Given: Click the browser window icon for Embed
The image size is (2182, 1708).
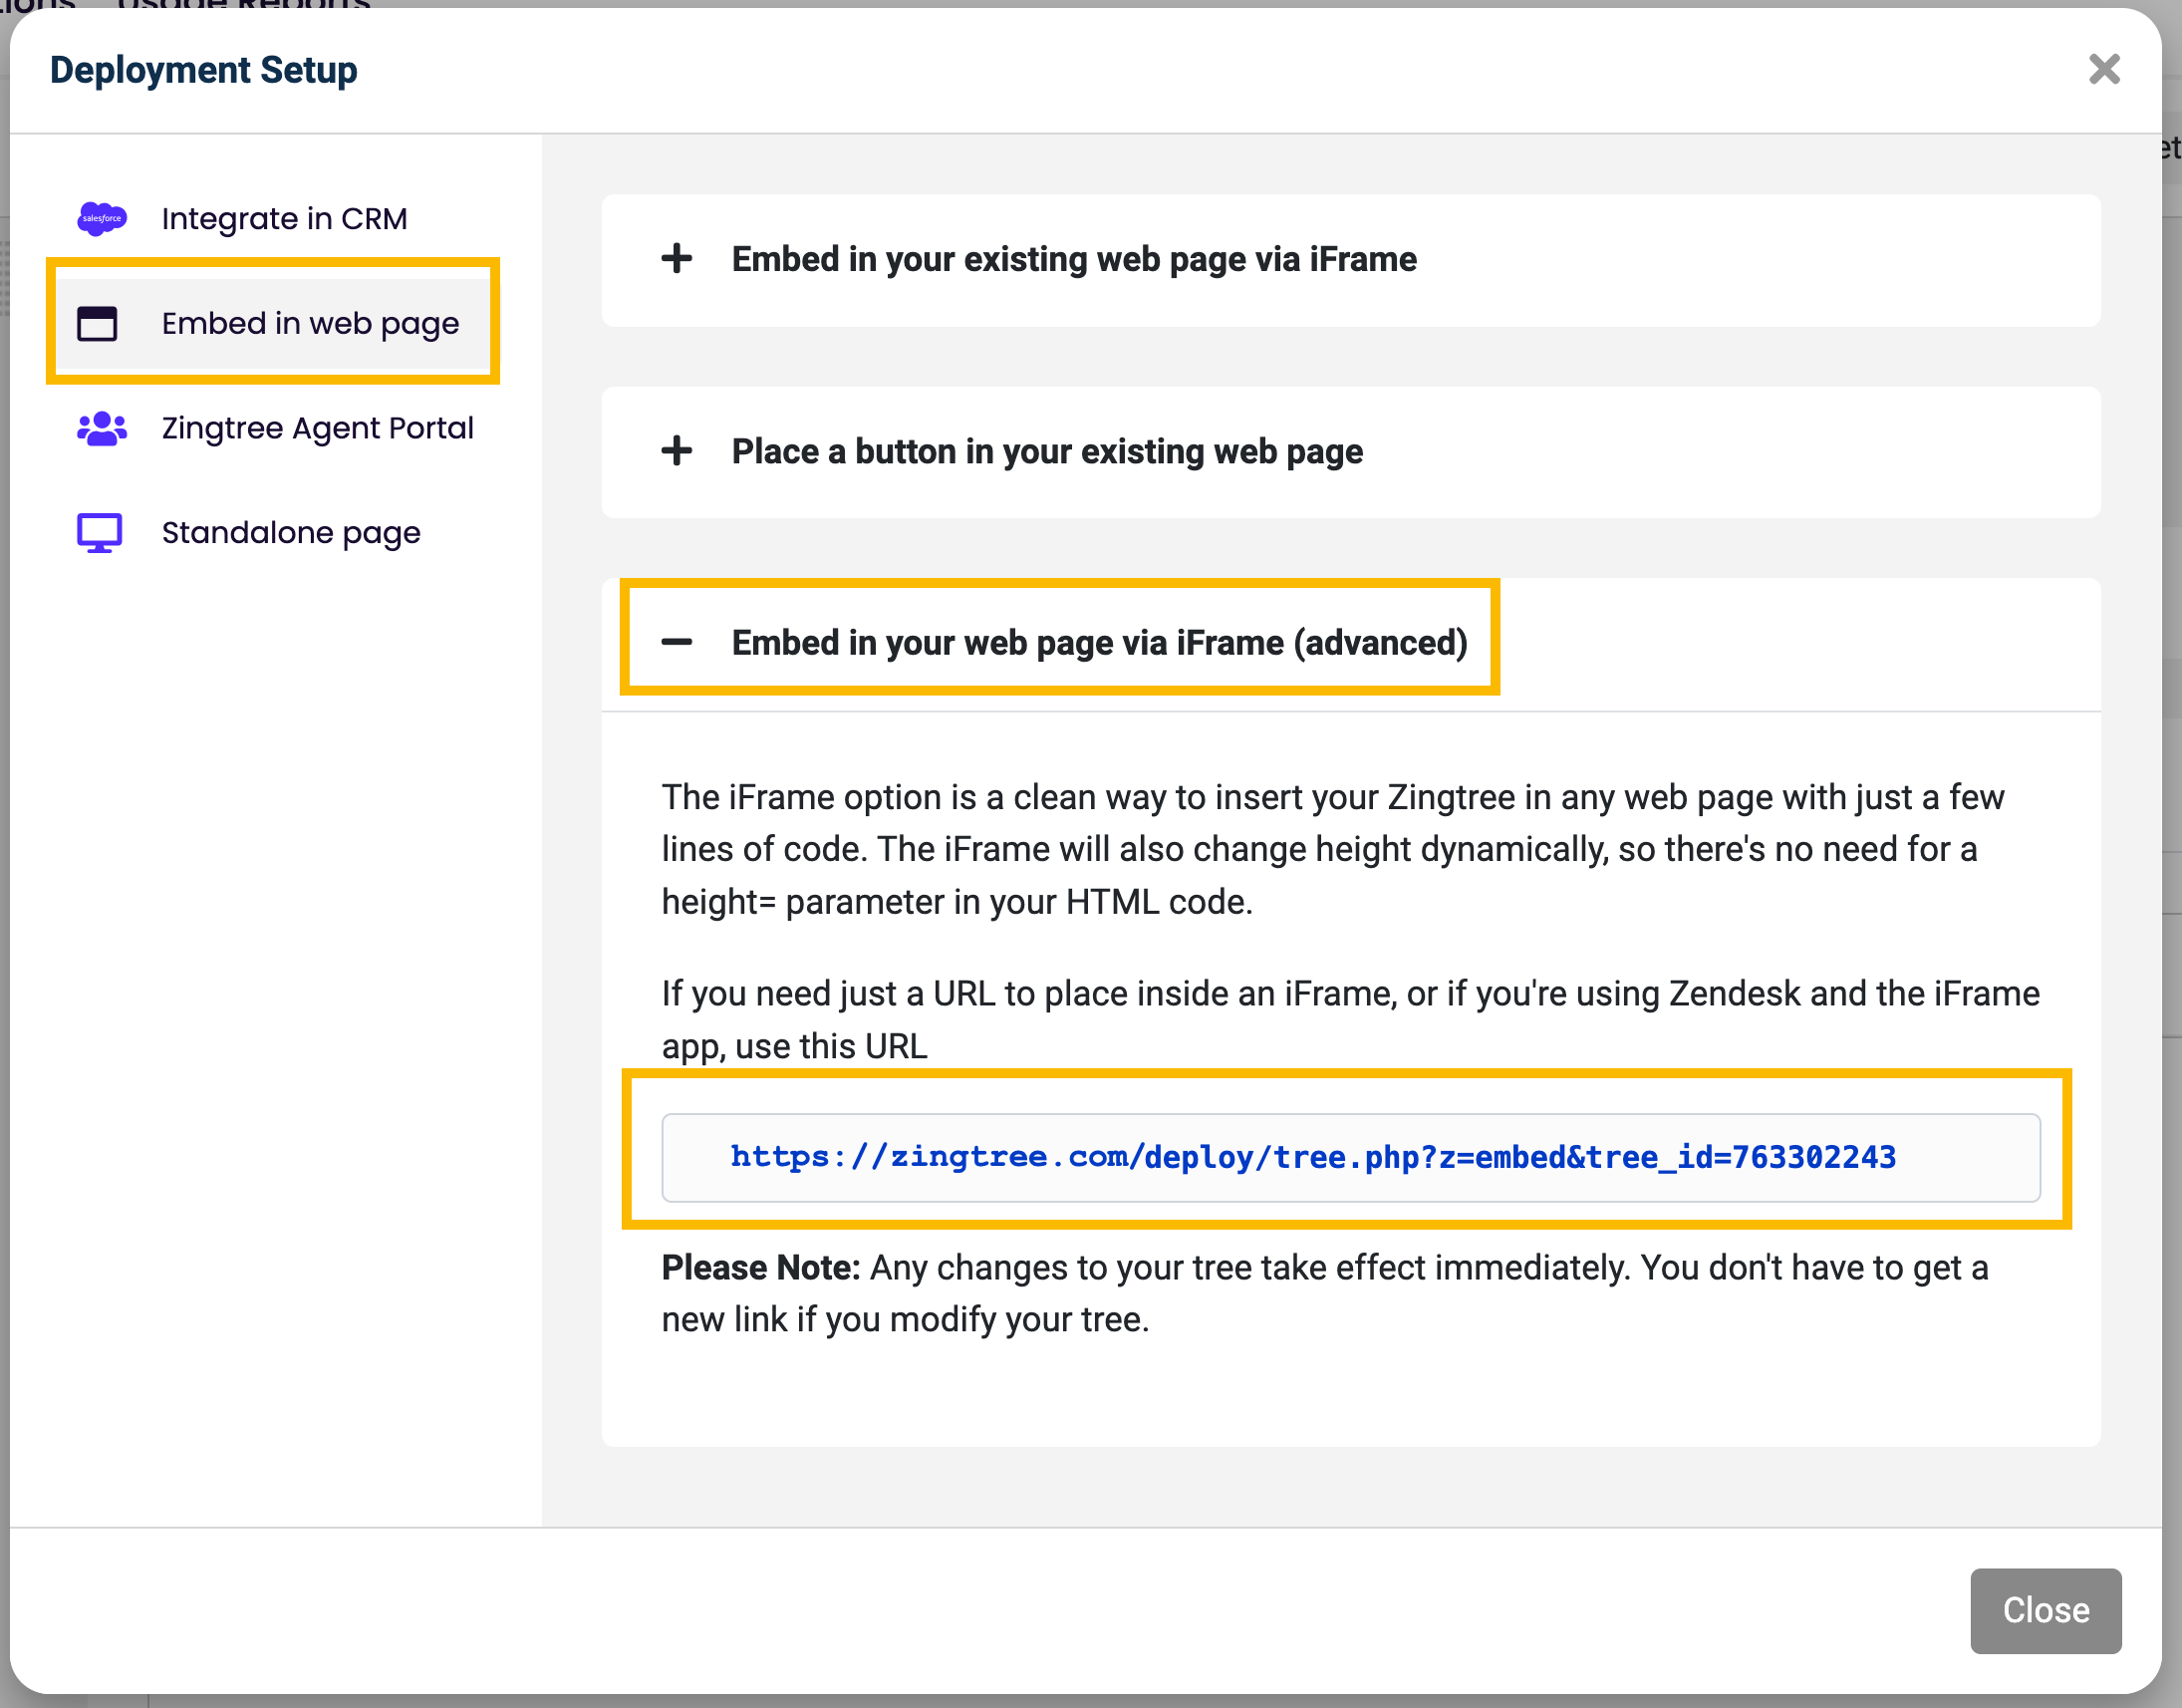Looking at the screenshot, I should pyautogui.click(x=97, y=324).
